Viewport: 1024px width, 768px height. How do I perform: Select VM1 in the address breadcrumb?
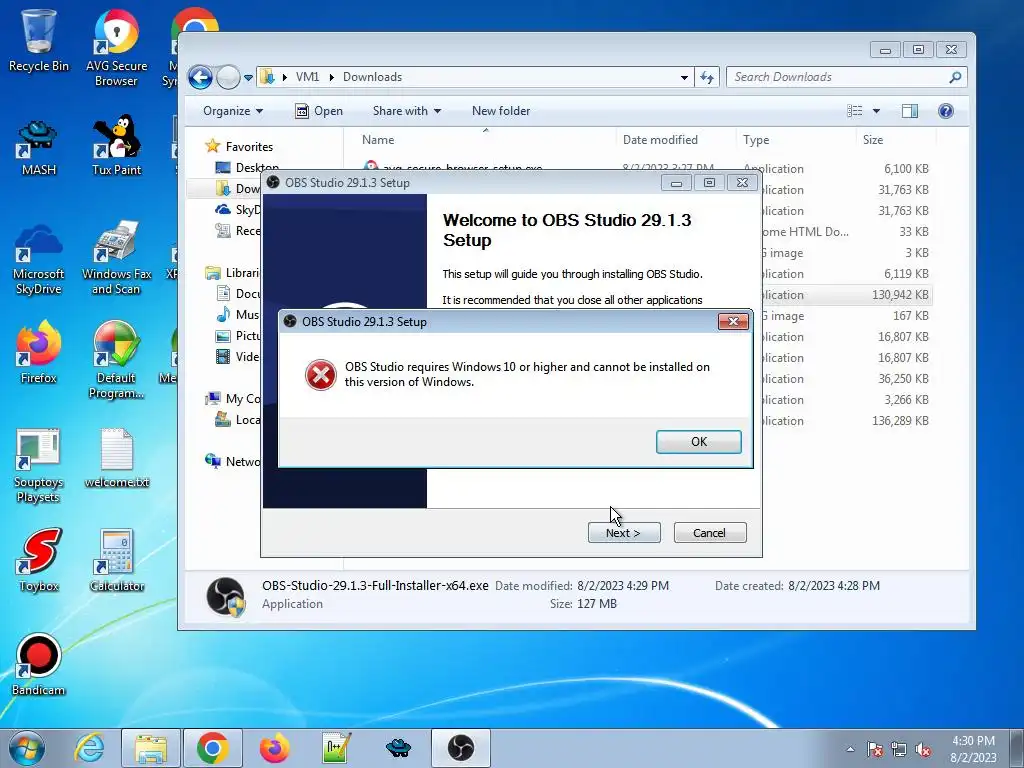point(307,77)
